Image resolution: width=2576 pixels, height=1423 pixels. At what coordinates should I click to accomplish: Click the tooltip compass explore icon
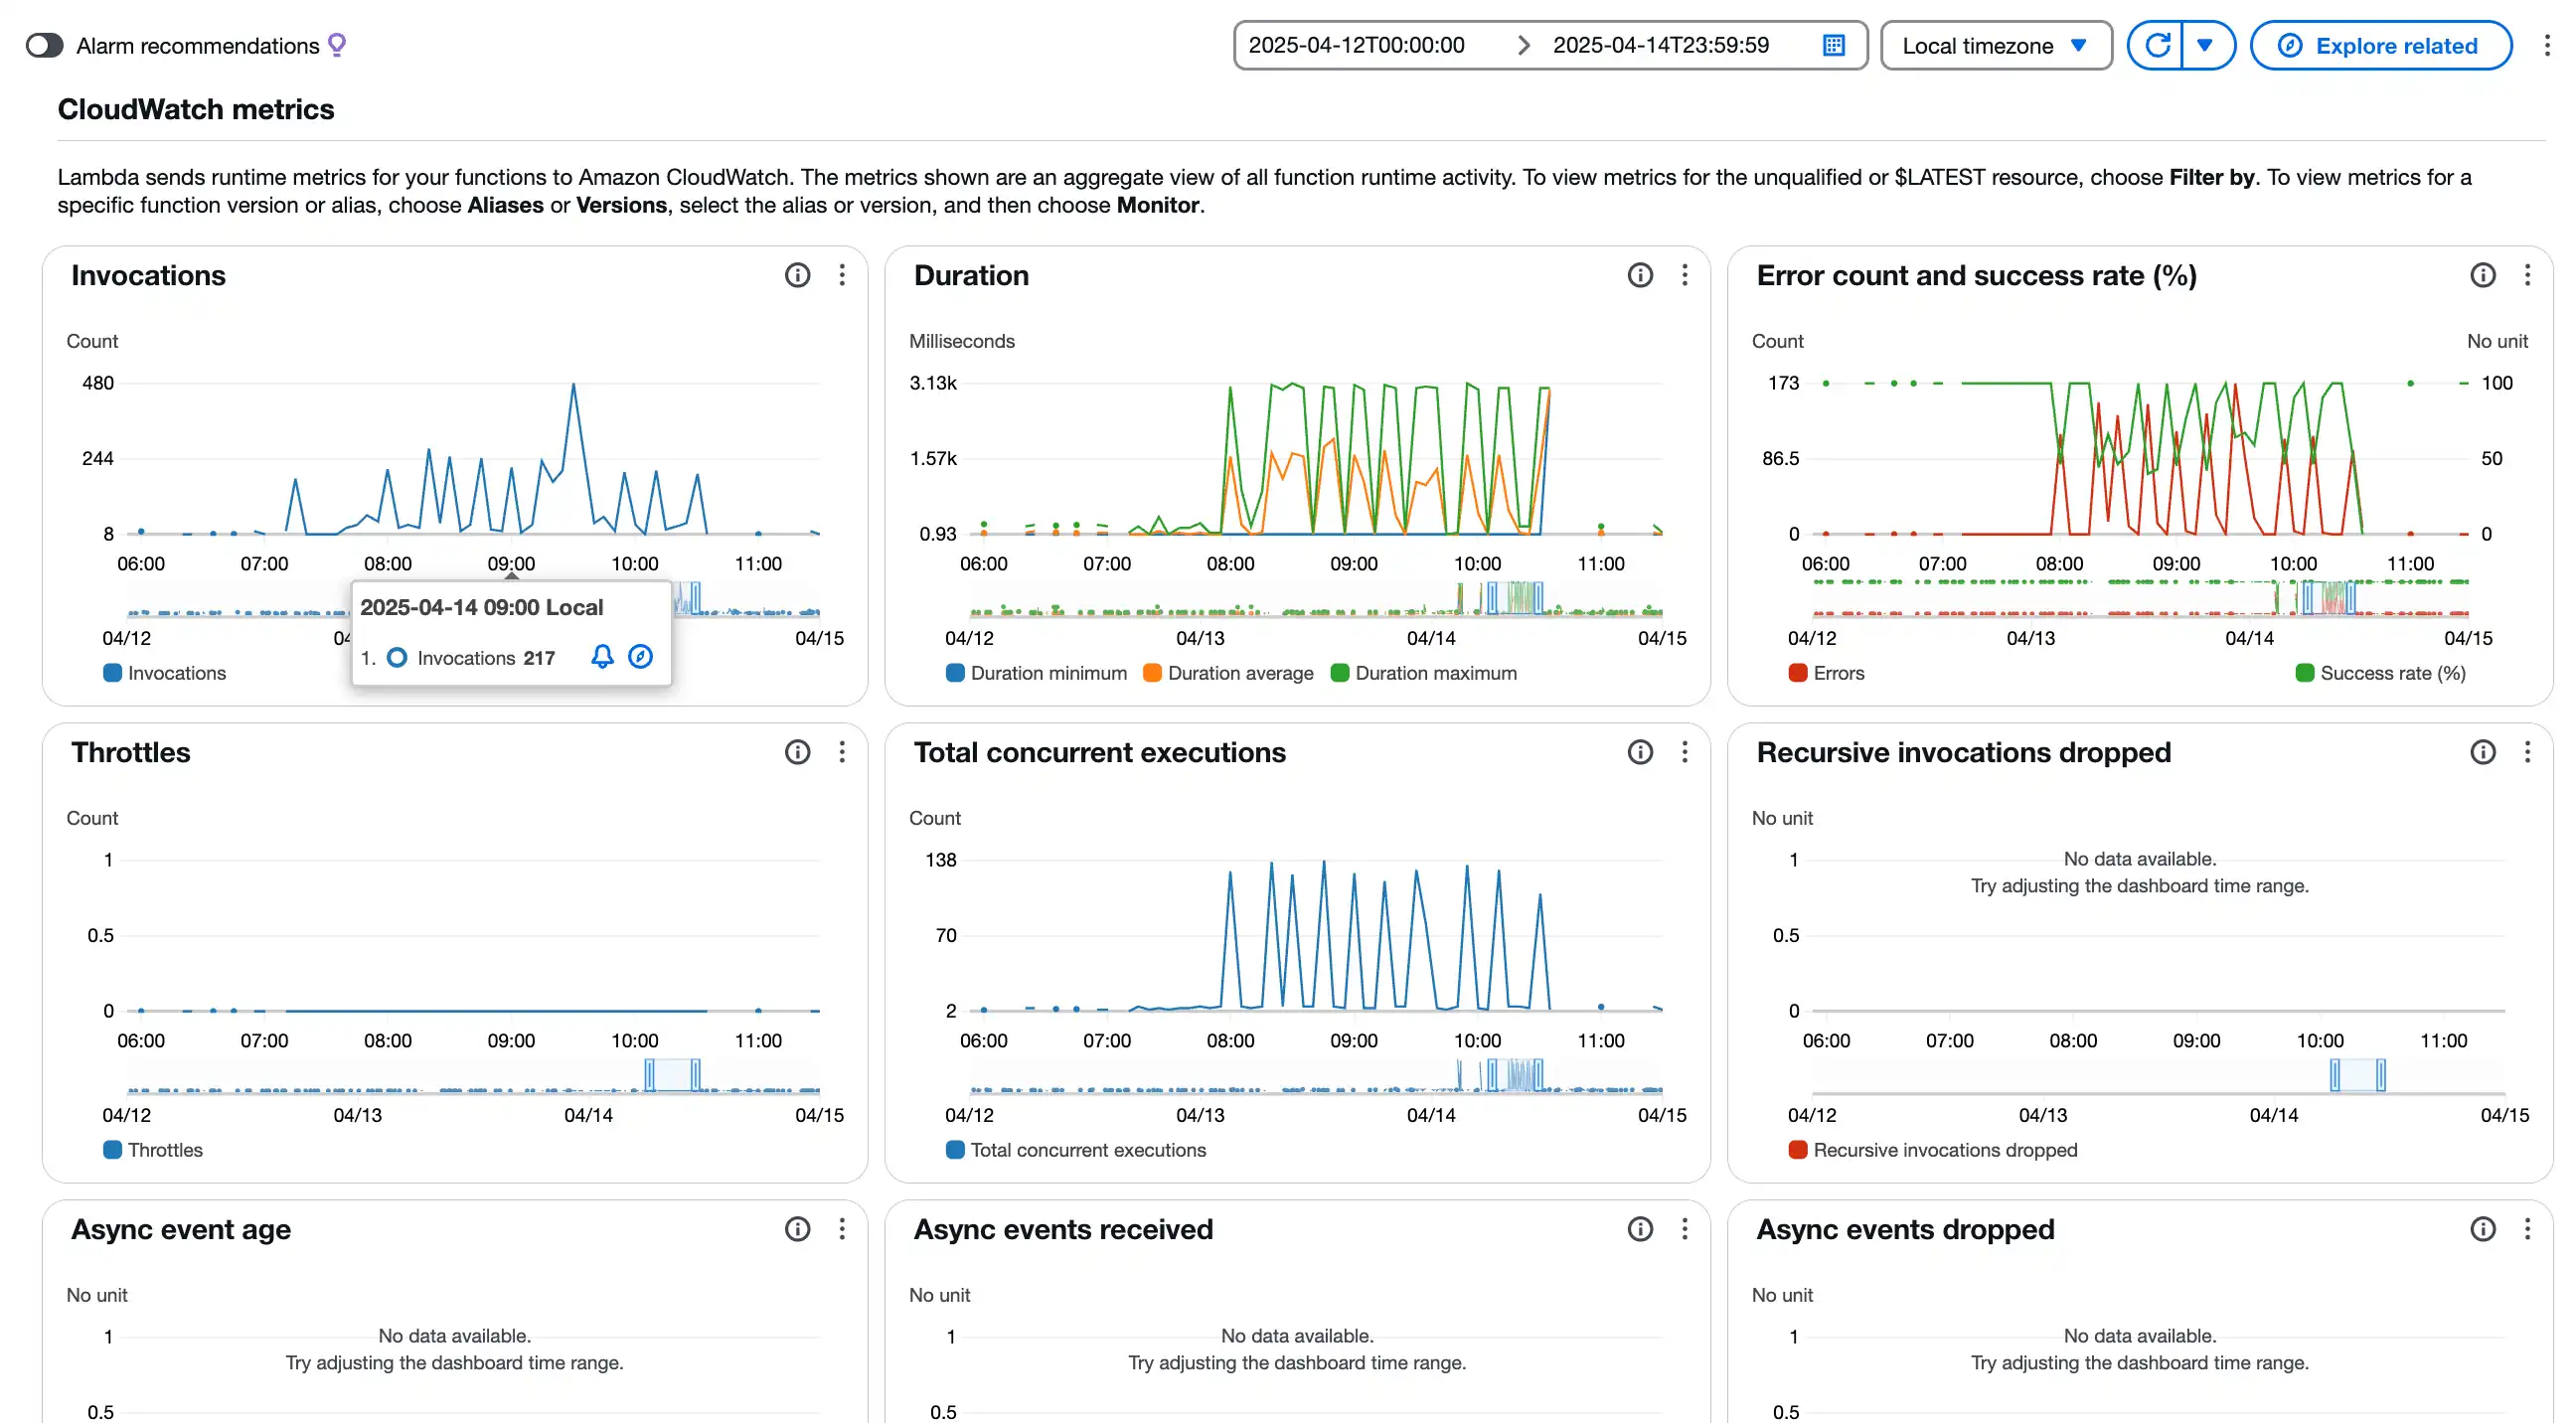[640, 657]
